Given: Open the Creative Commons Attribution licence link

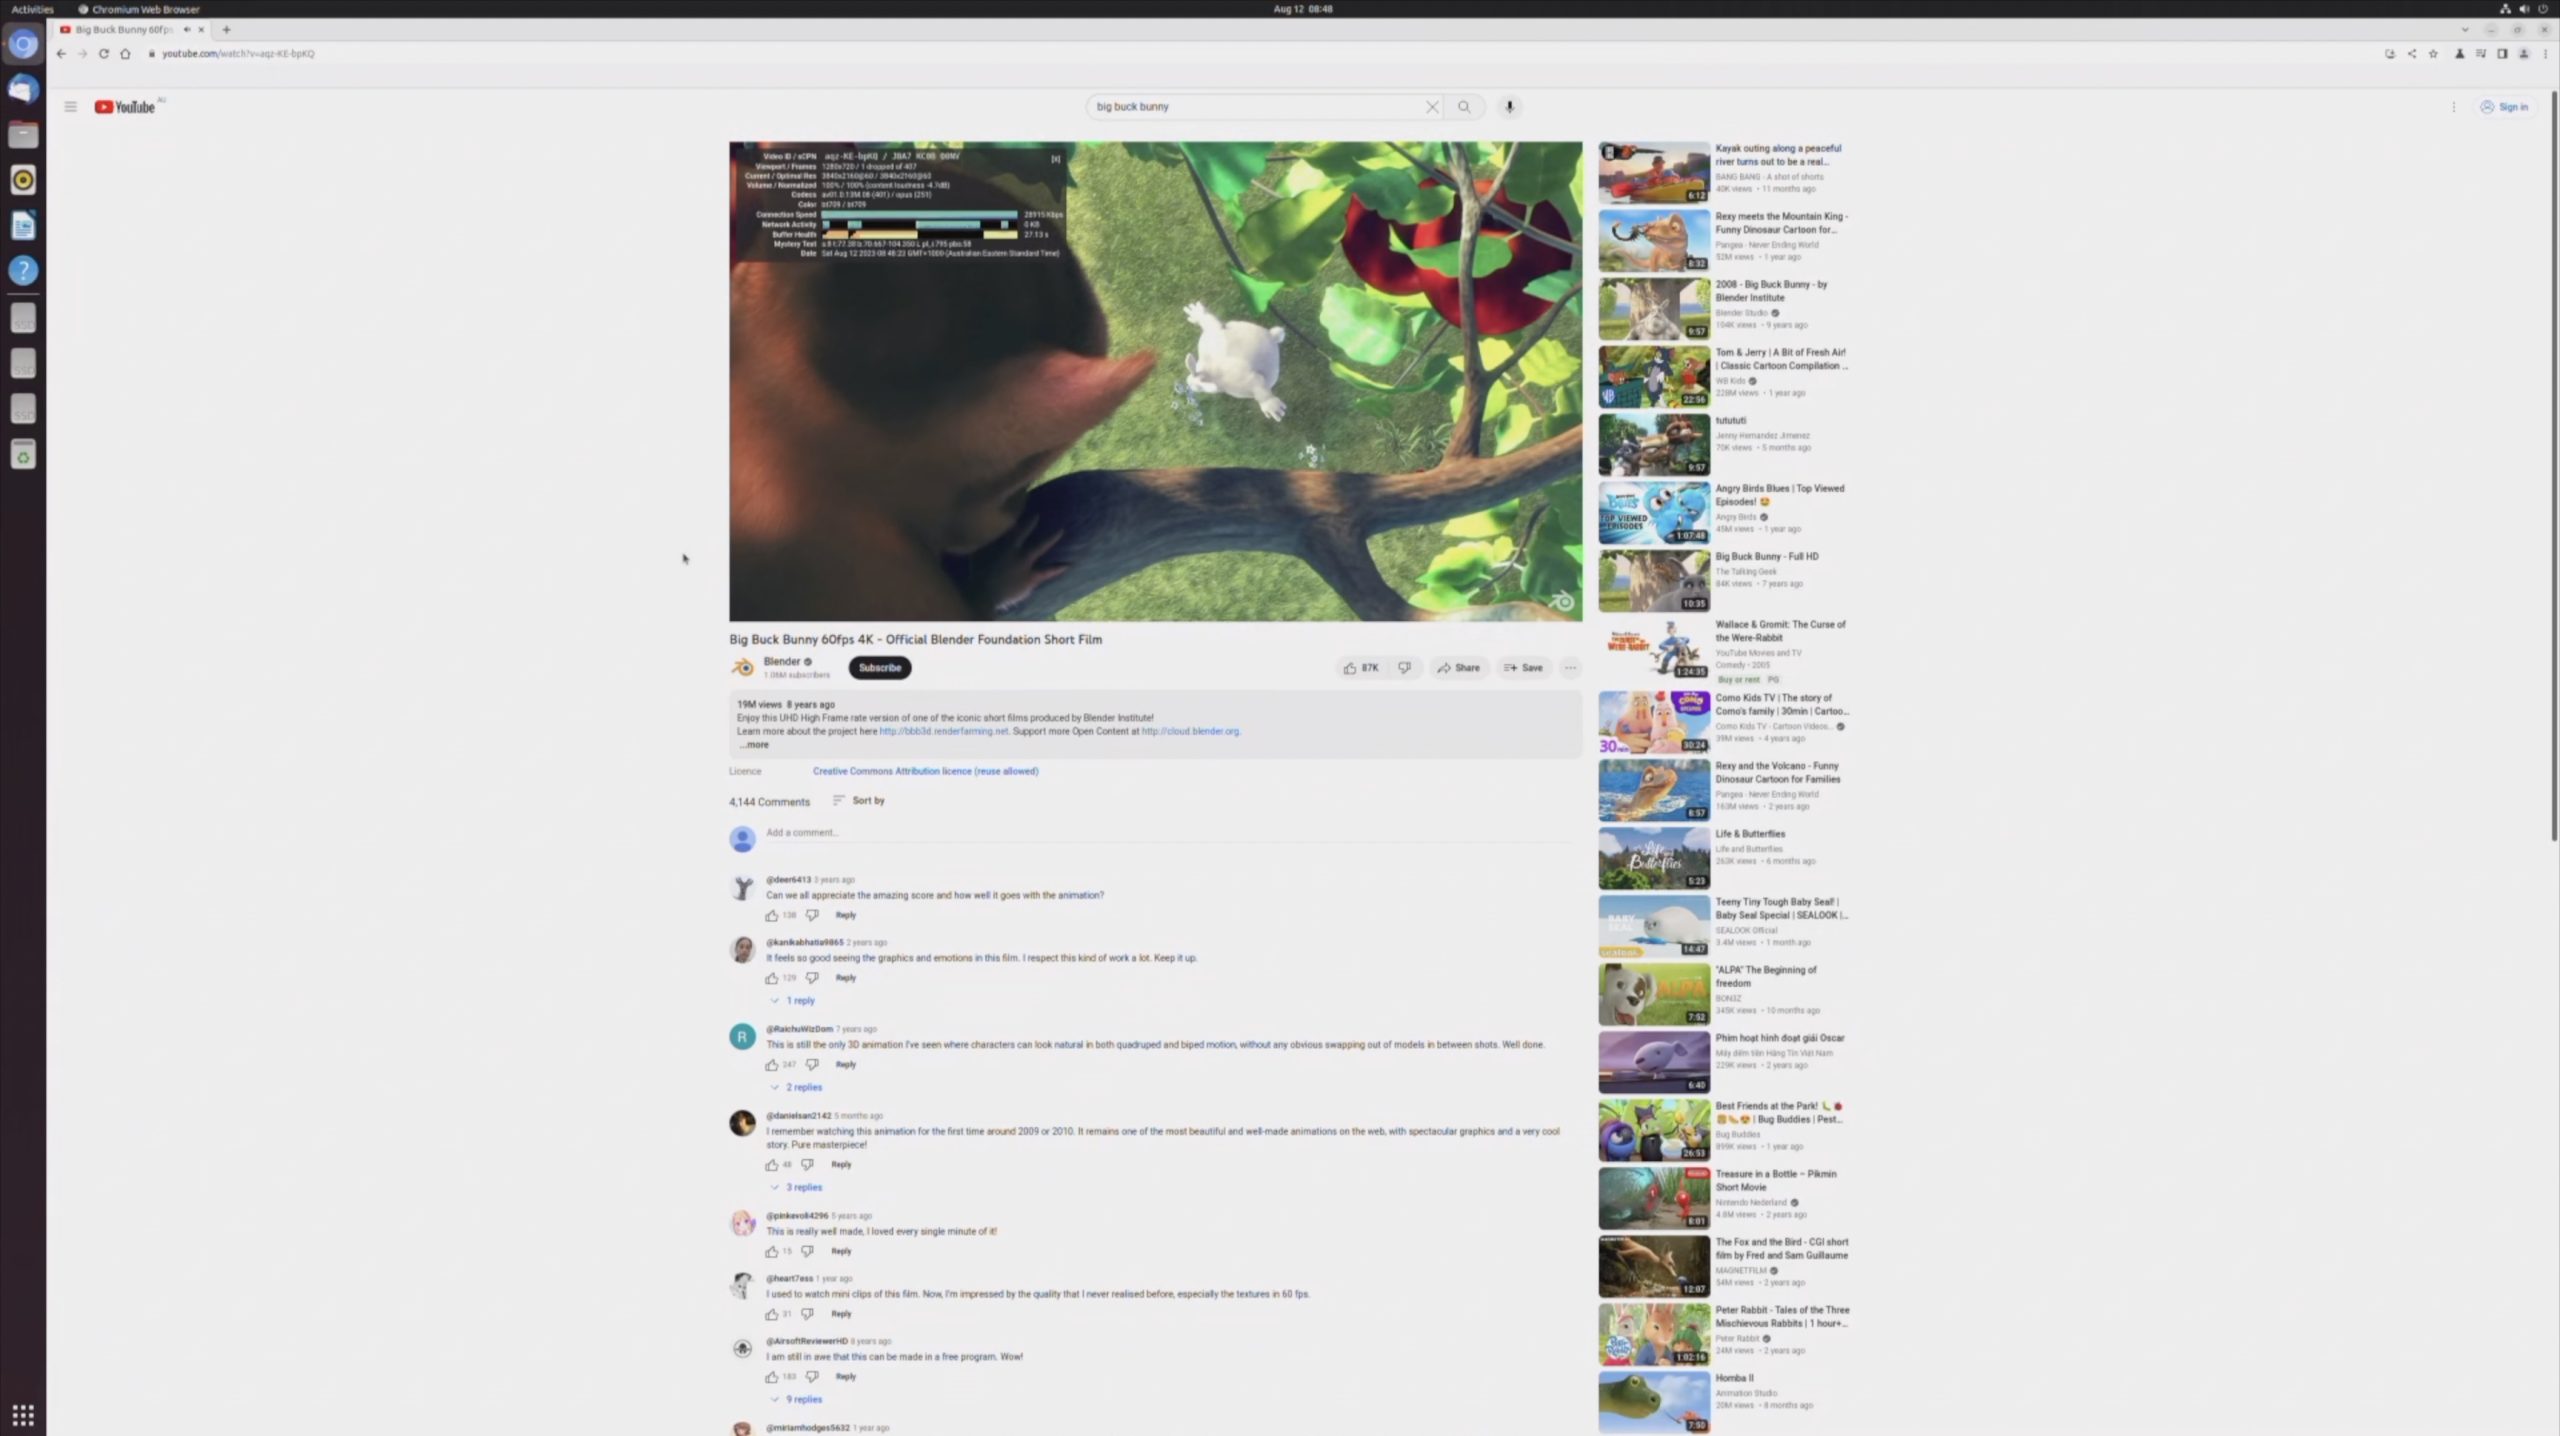Looking at the screenshot, I should coord(925,771).
